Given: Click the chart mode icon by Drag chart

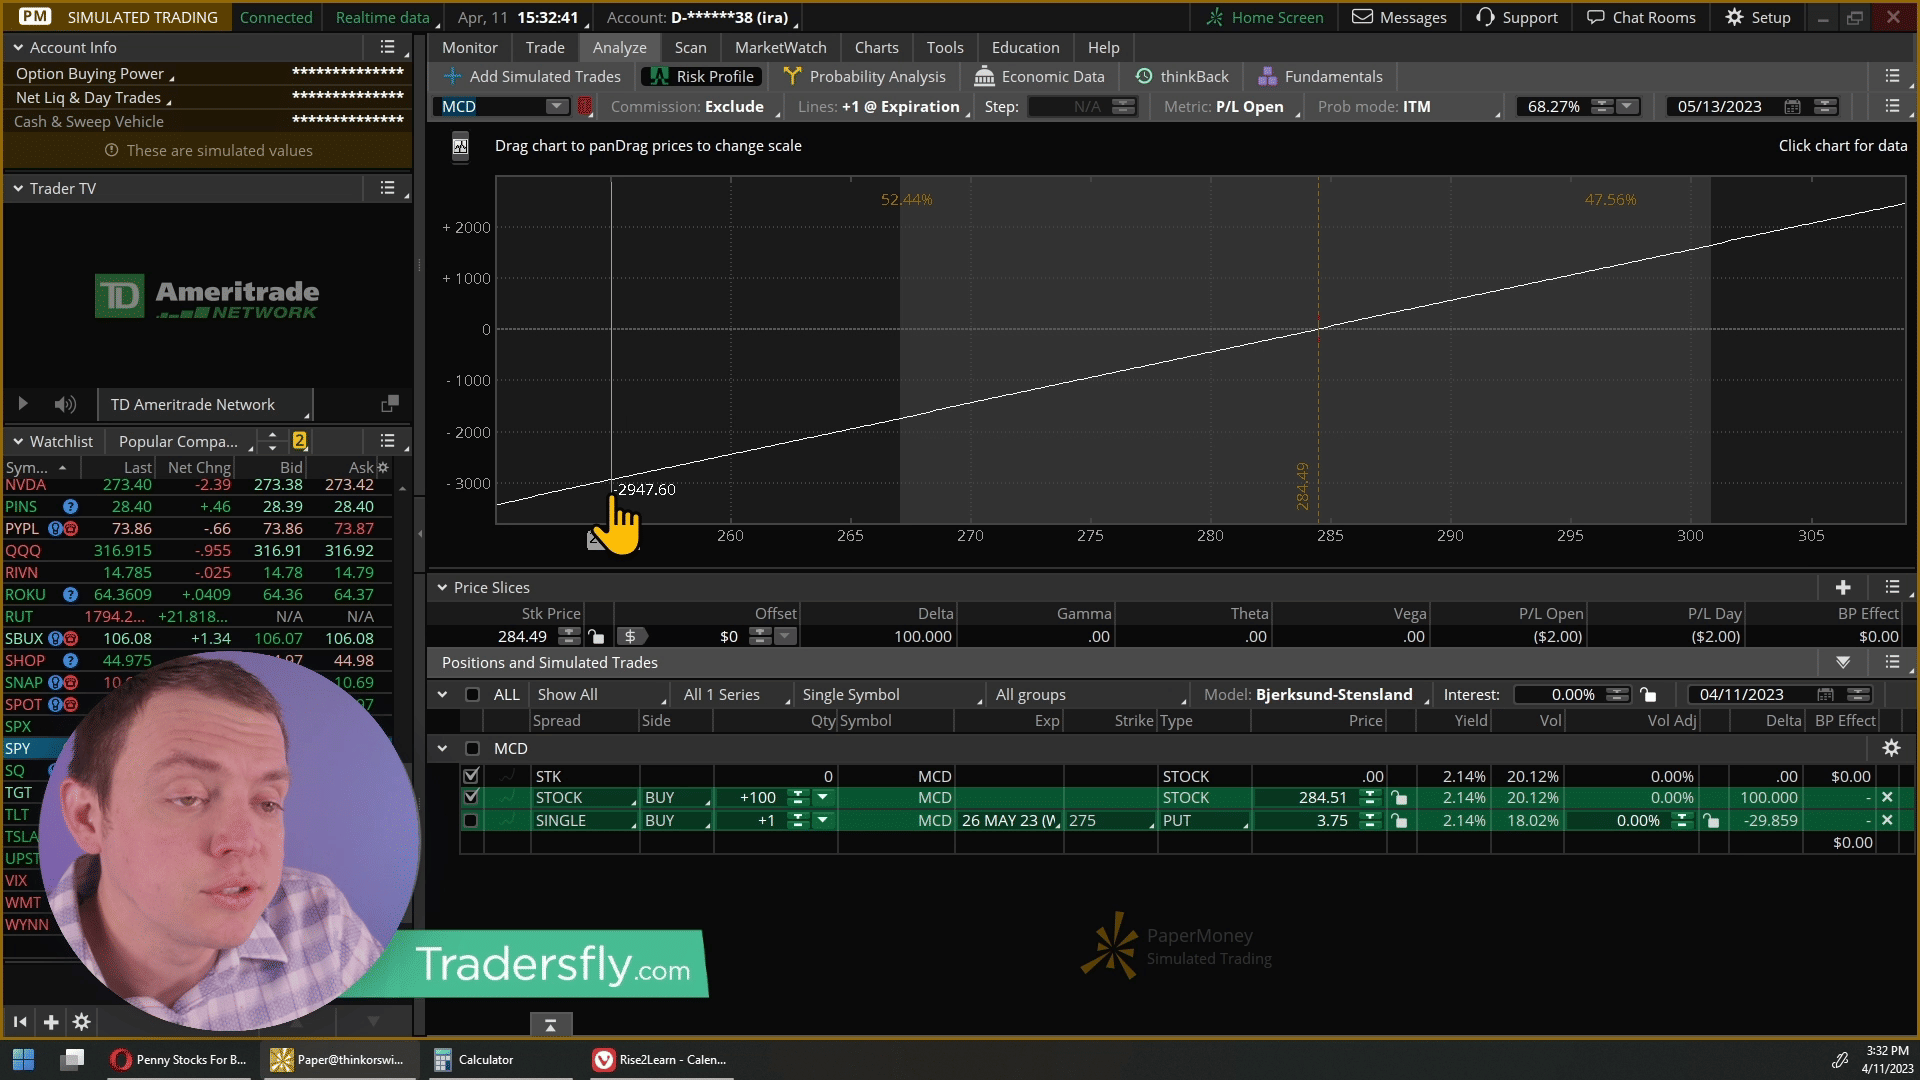Looking at the screenshot, I should coord(460,147).
